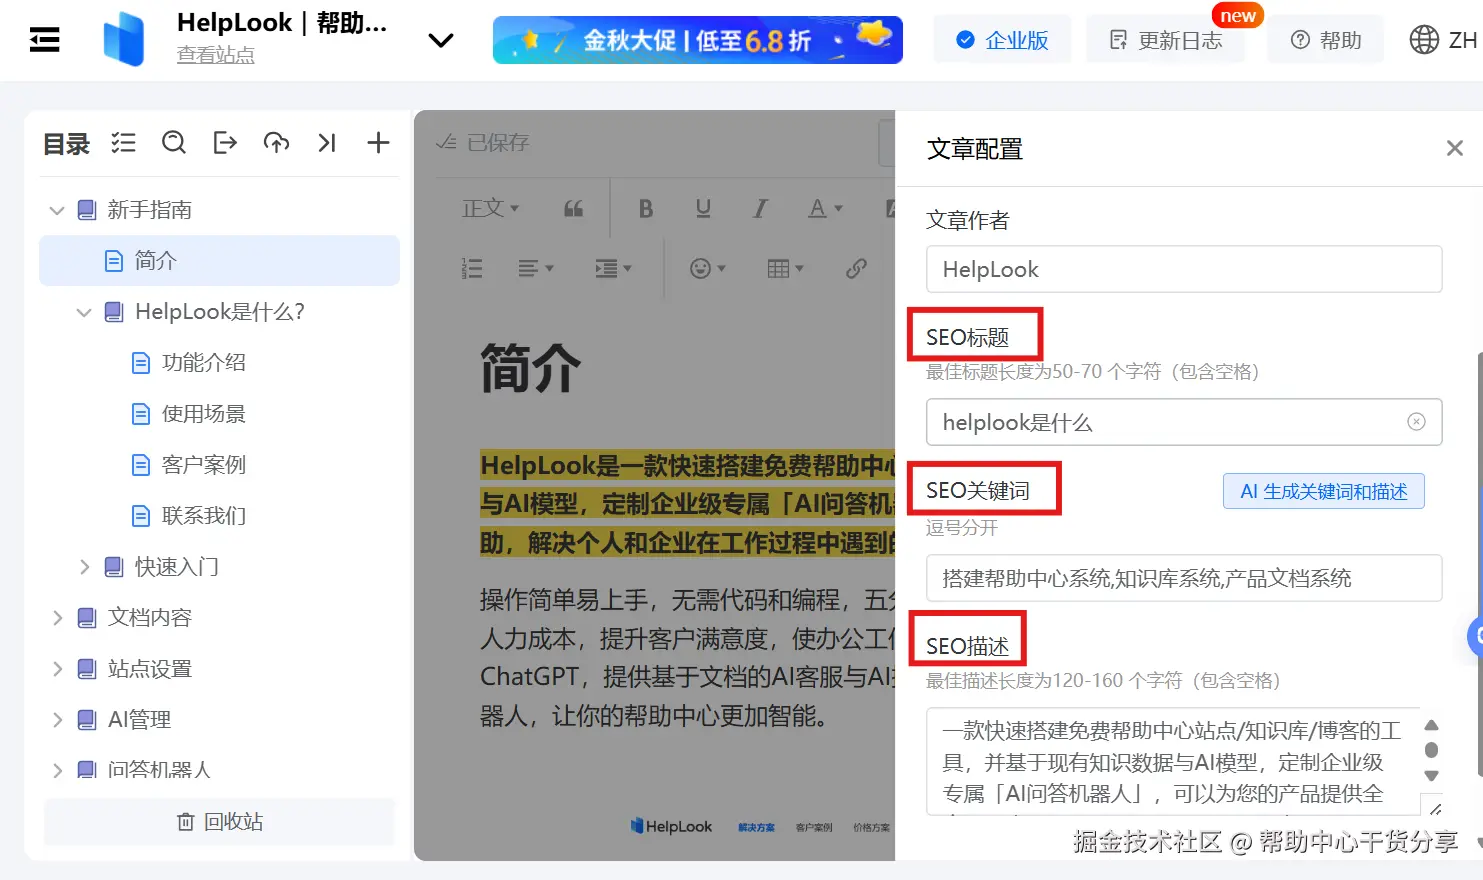Close the 文章配置 panel
The height and width of the screenshot is (880, 1483).
point(1455,148)
